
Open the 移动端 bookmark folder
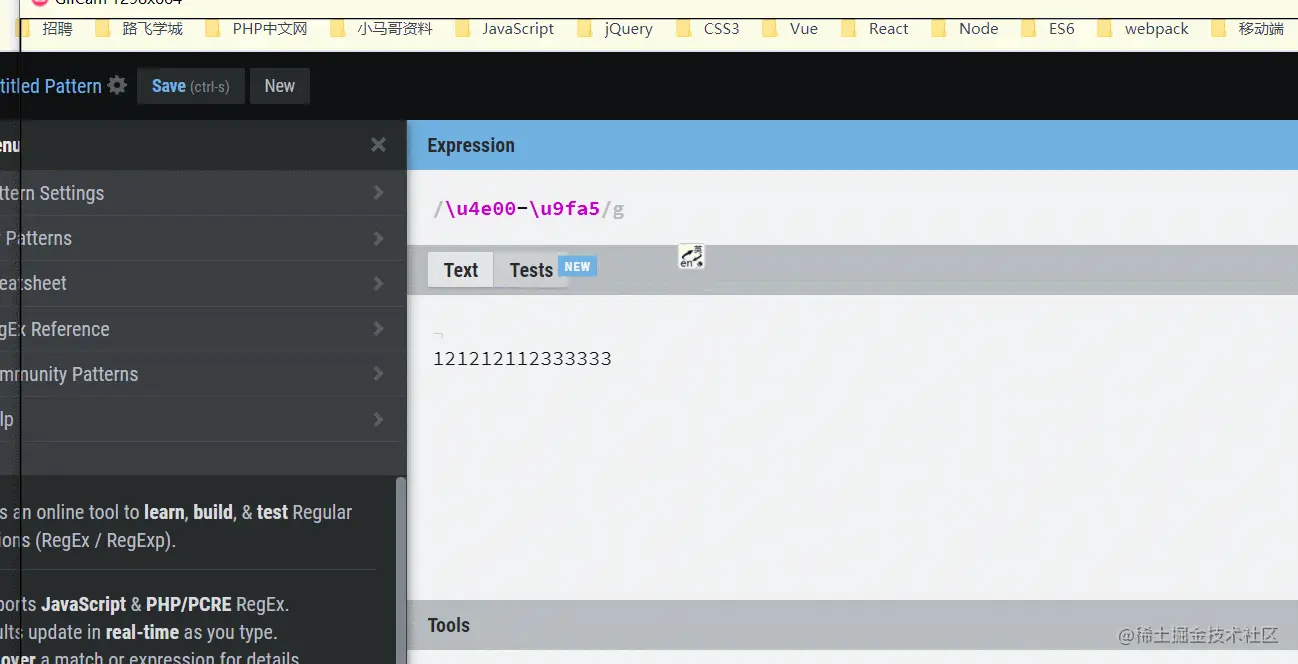pyautogui.click(x=1248, y=29)
